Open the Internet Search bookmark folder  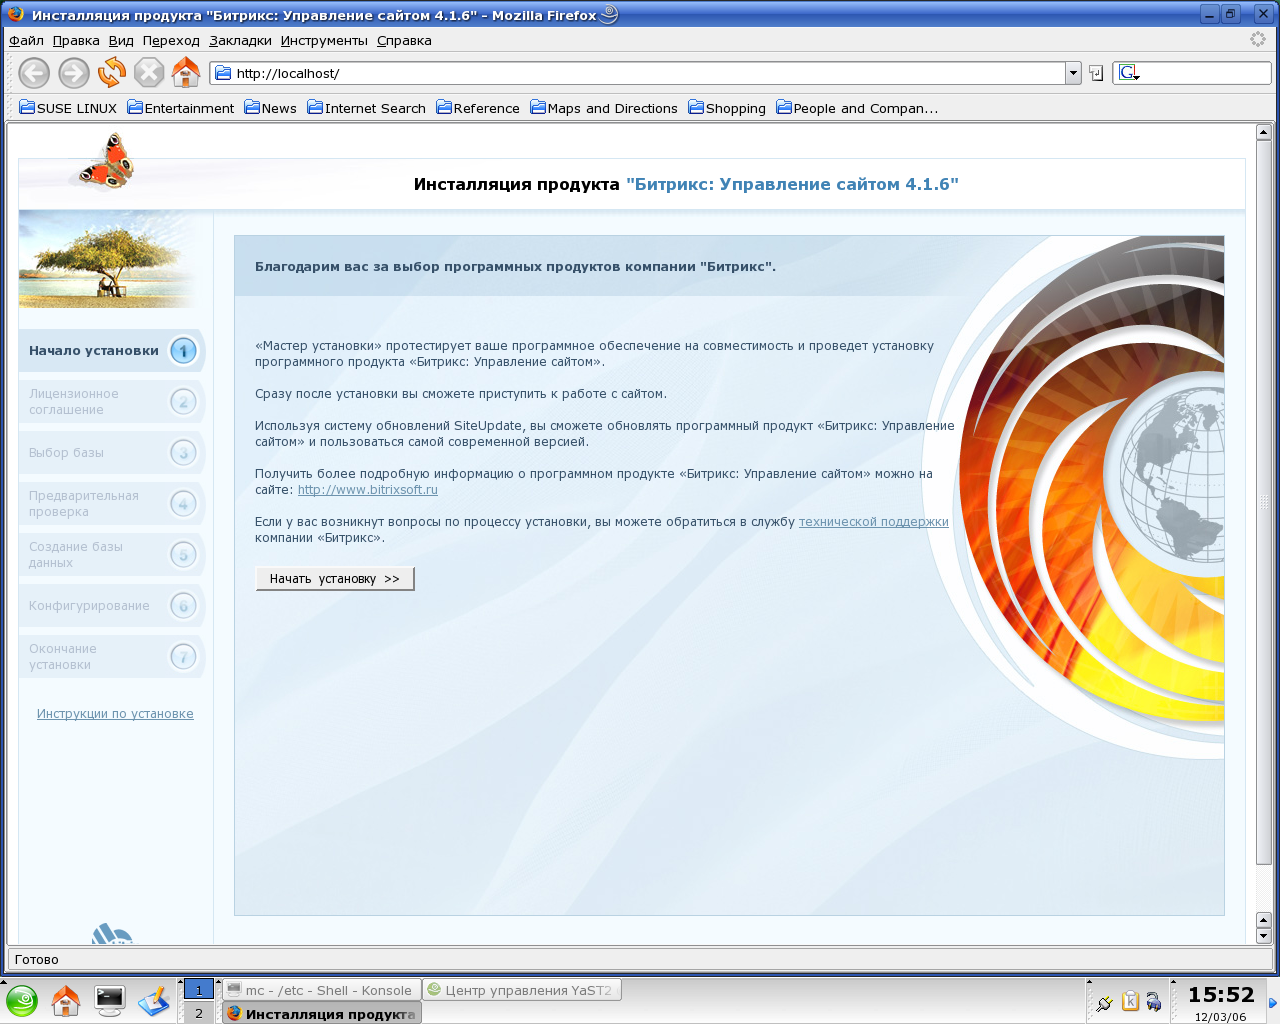(367, 108)
